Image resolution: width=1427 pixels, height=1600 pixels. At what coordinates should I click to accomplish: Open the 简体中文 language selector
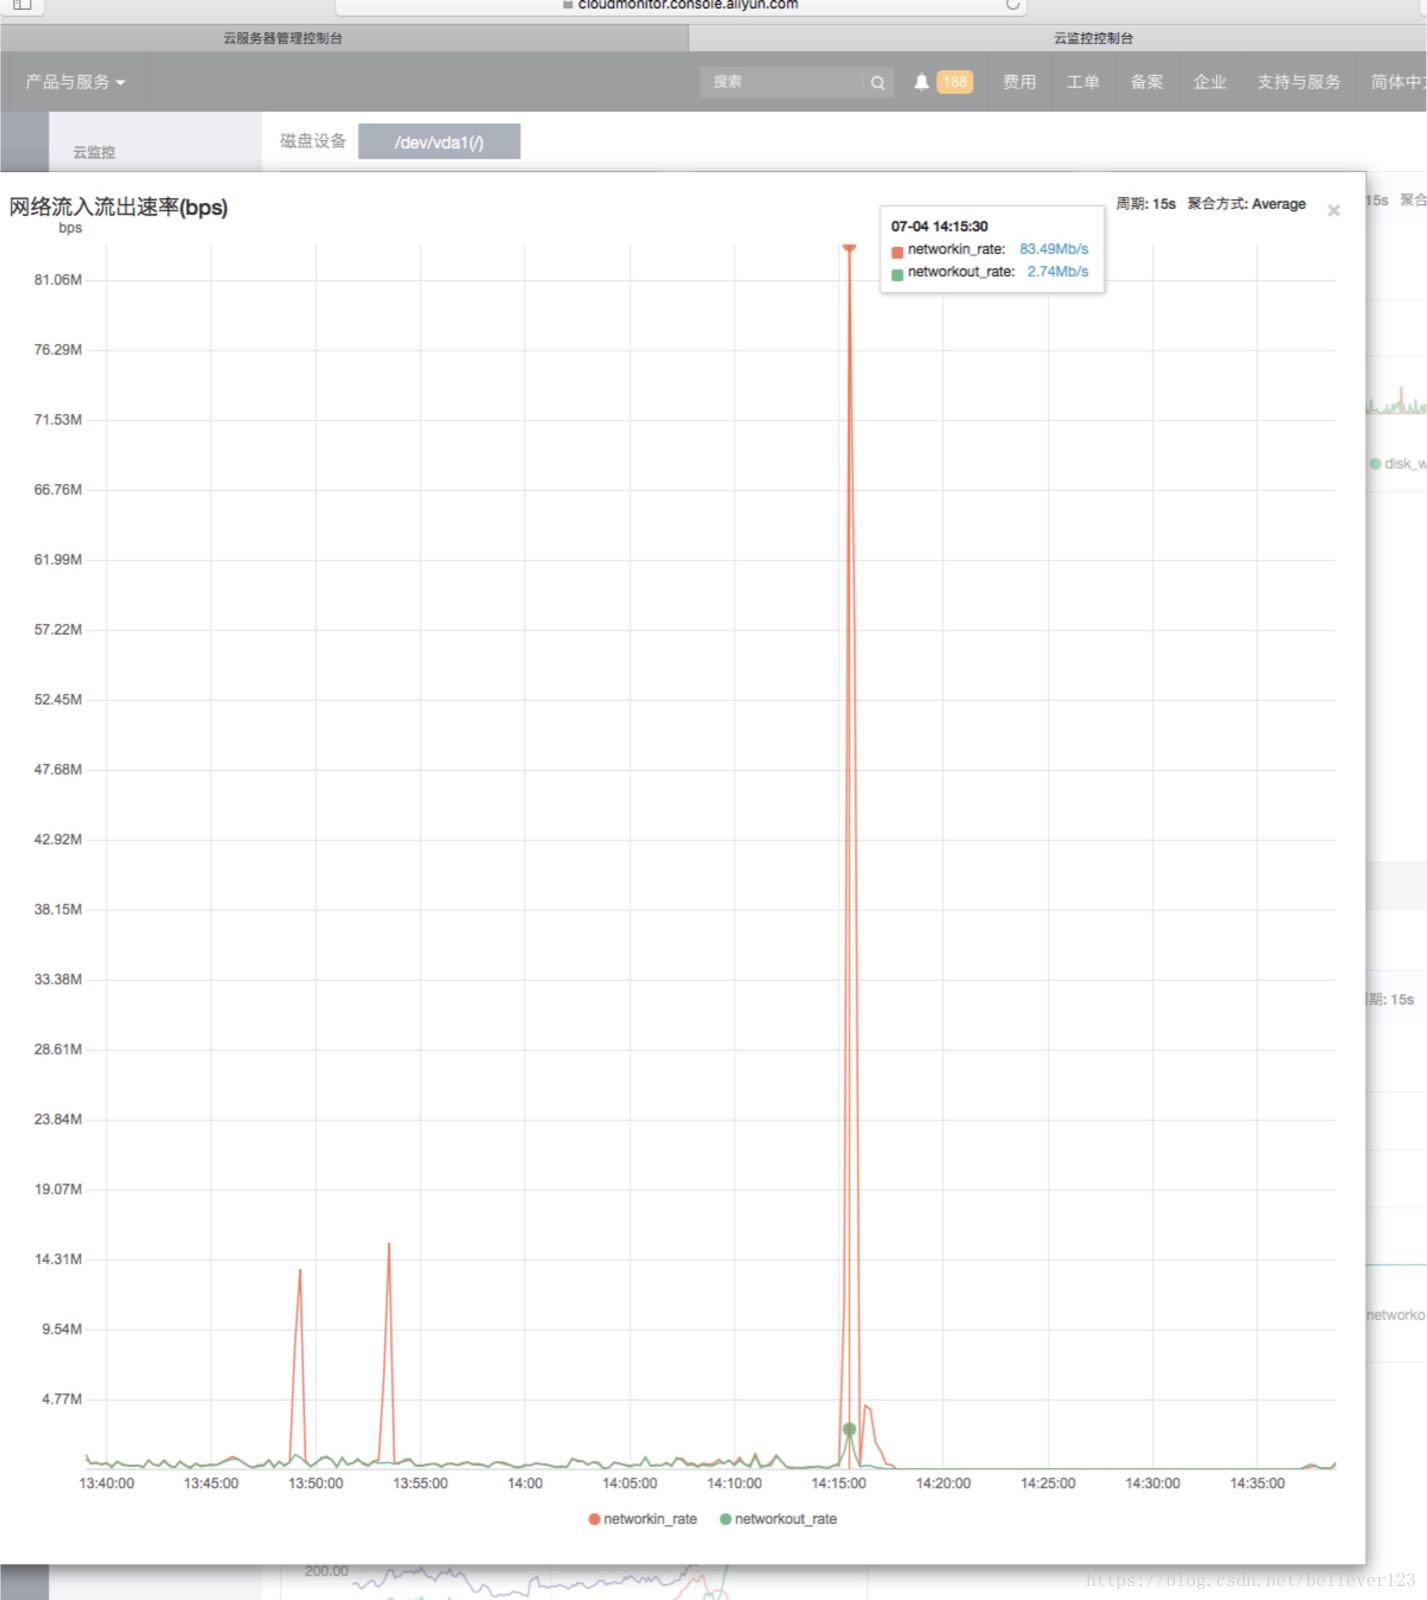click(1397, 82)
